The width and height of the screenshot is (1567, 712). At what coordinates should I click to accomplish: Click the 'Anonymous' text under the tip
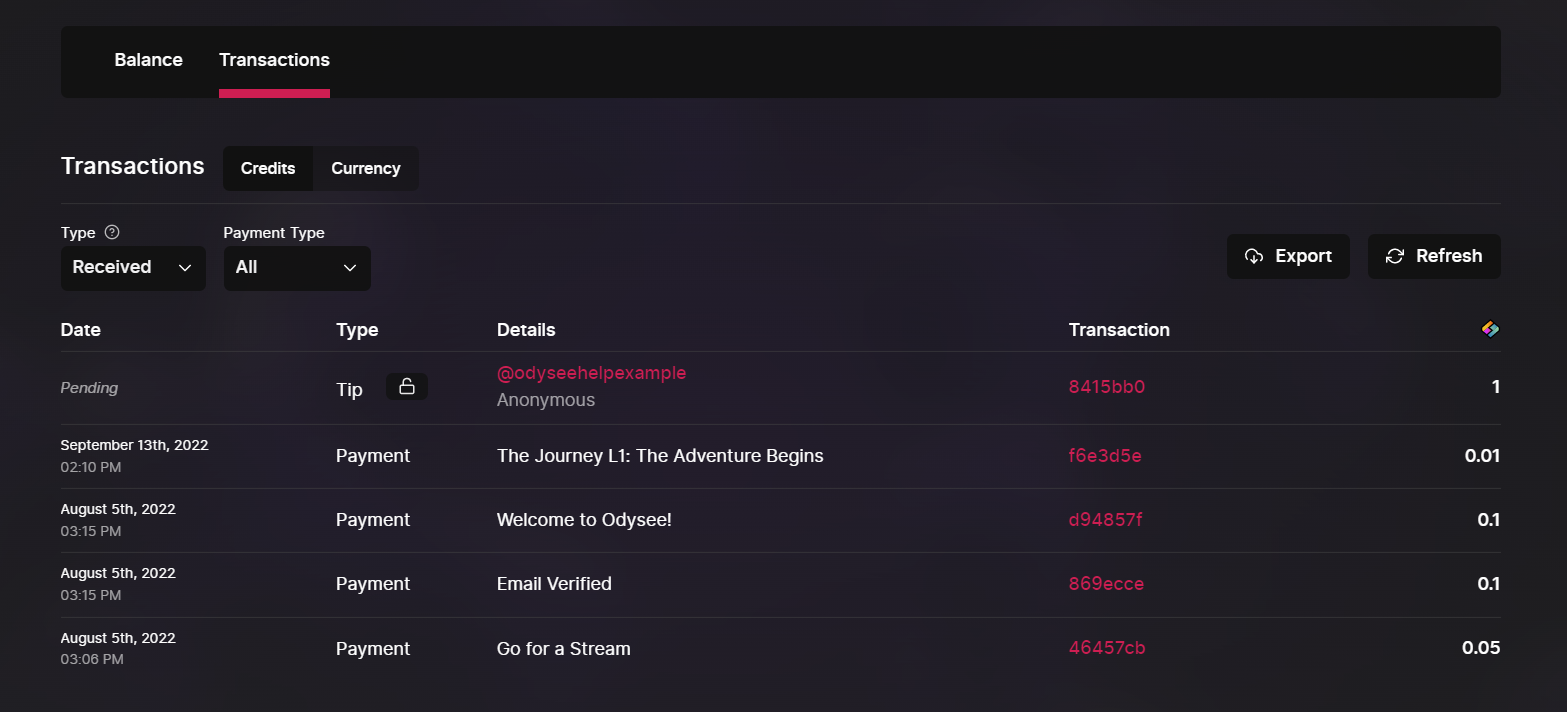tap(546, 400)
